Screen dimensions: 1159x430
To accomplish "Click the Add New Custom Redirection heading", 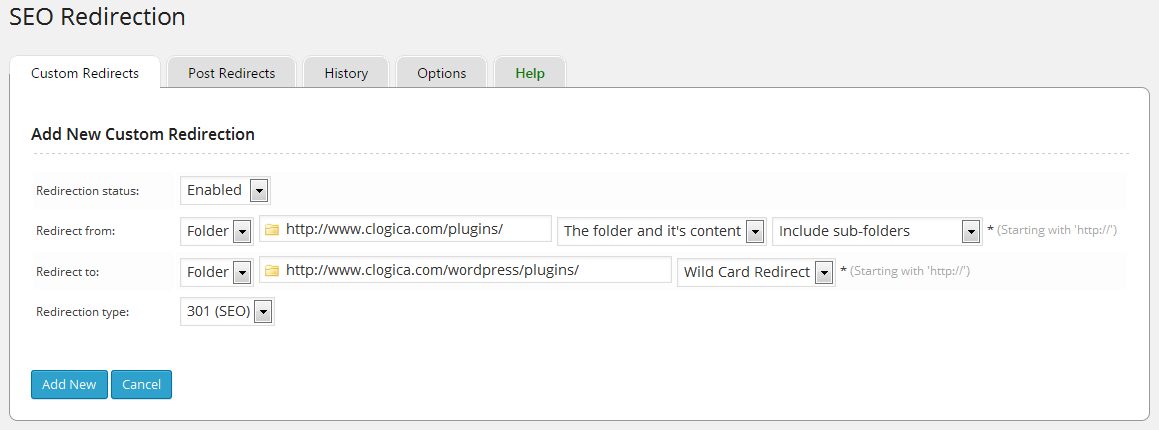I will [143, 134].
